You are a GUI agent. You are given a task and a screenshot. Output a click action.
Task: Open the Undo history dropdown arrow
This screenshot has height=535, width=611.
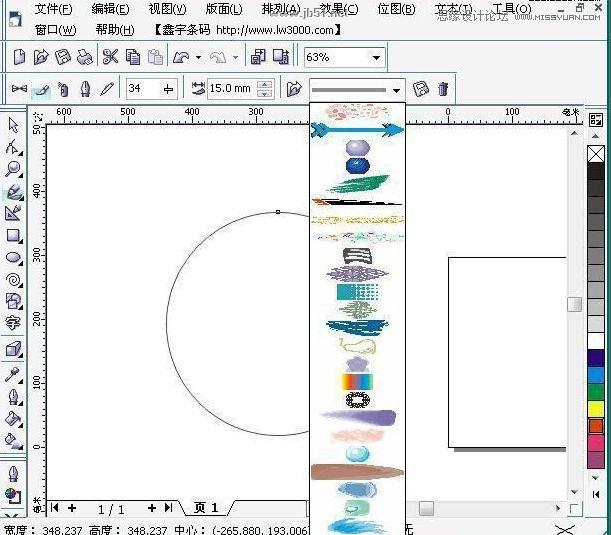[198, 58]
